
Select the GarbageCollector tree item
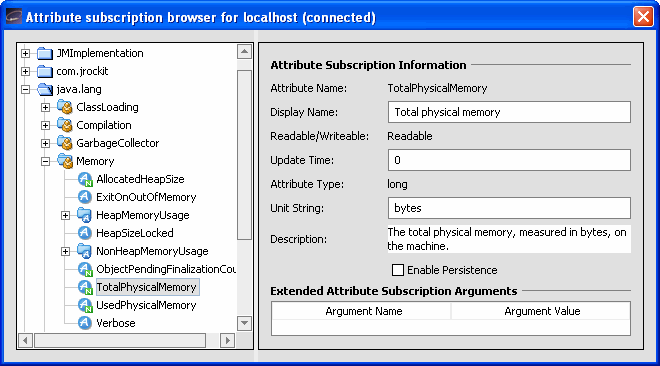[117, 143]
